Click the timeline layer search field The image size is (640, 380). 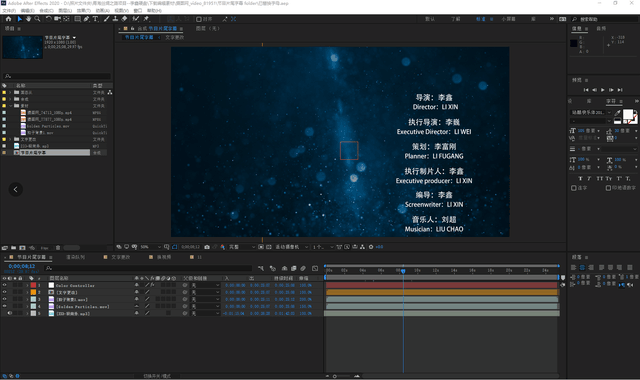(x=148, y=268)
